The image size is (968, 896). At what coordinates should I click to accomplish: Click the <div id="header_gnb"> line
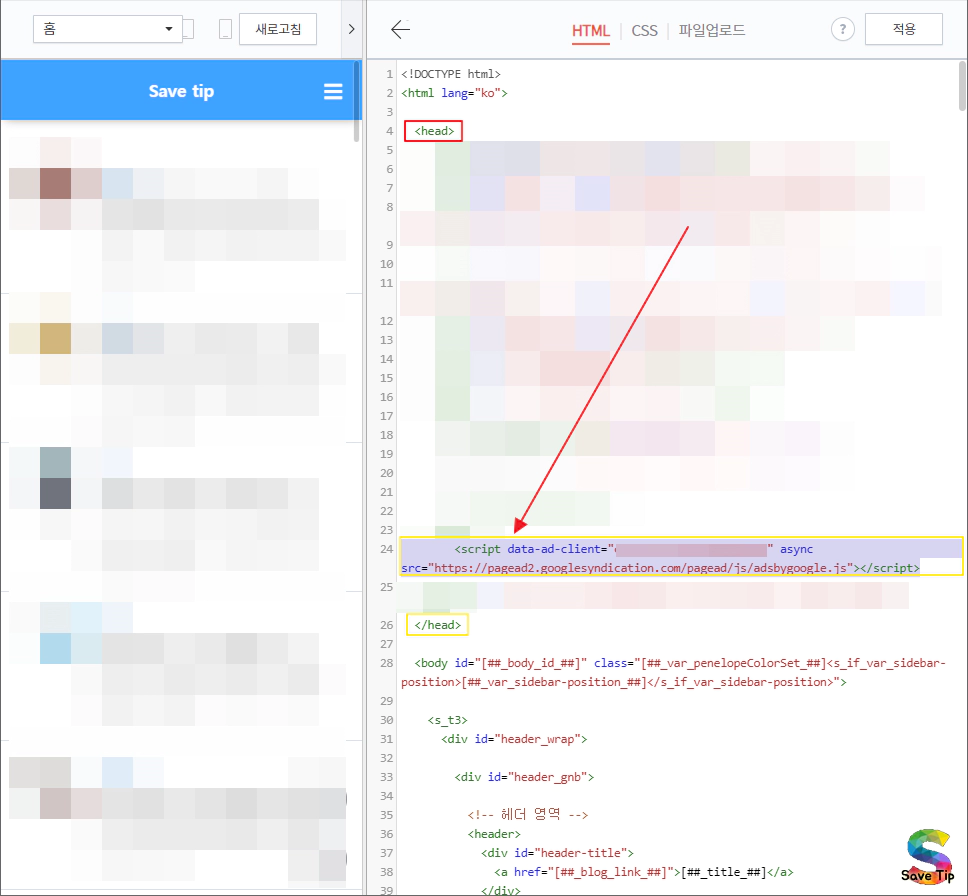pyautogui.click(x=524, y=777)
